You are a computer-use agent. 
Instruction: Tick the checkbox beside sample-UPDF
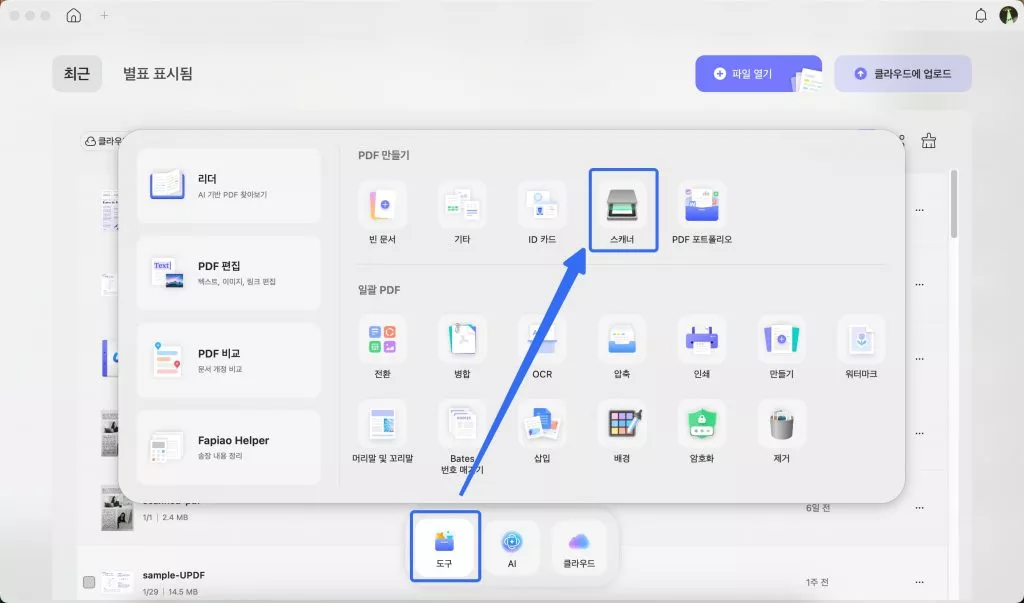pos(89,582)
